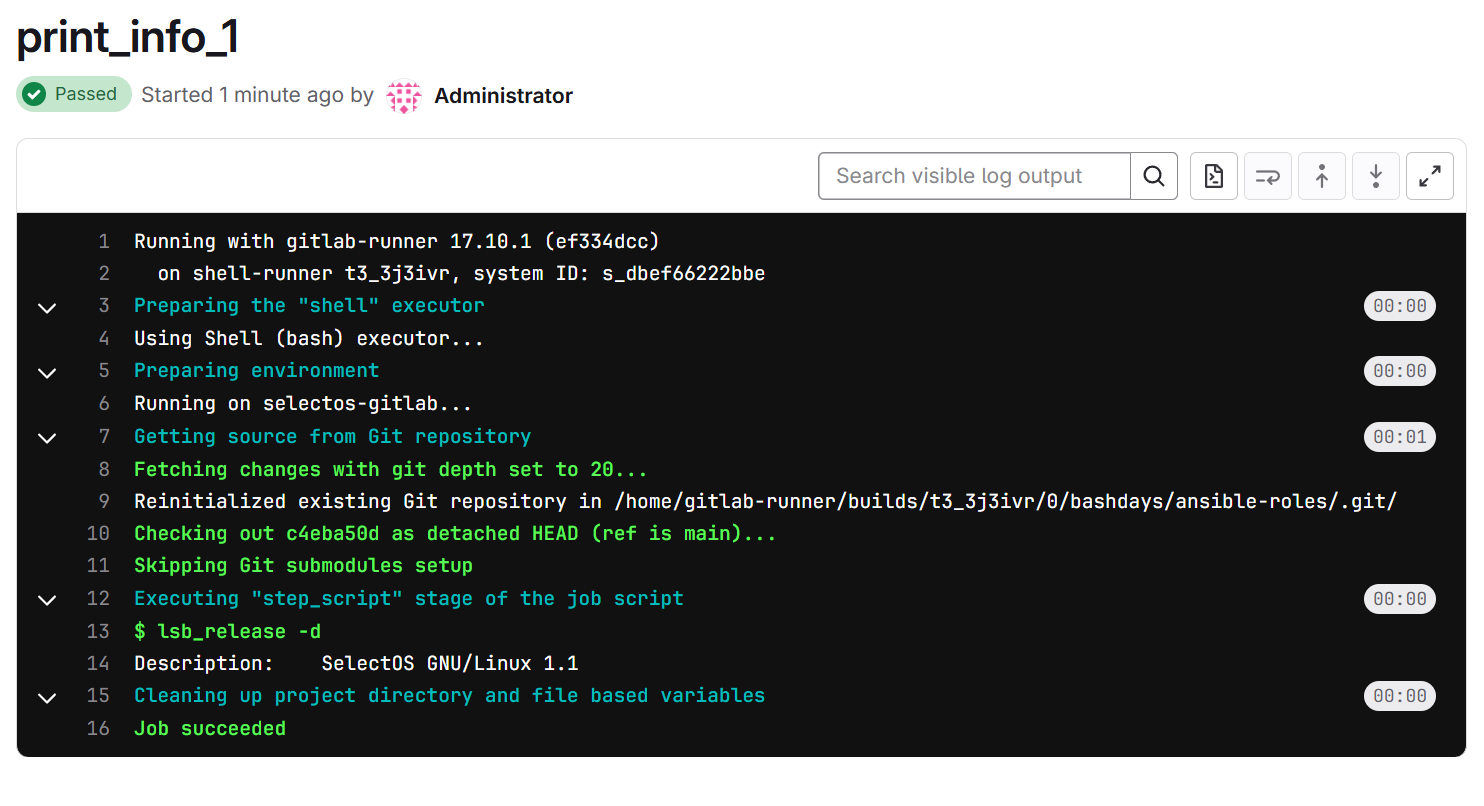
Task: Collapse the Executing "step_script" stage section
Action: click(47, 600)
